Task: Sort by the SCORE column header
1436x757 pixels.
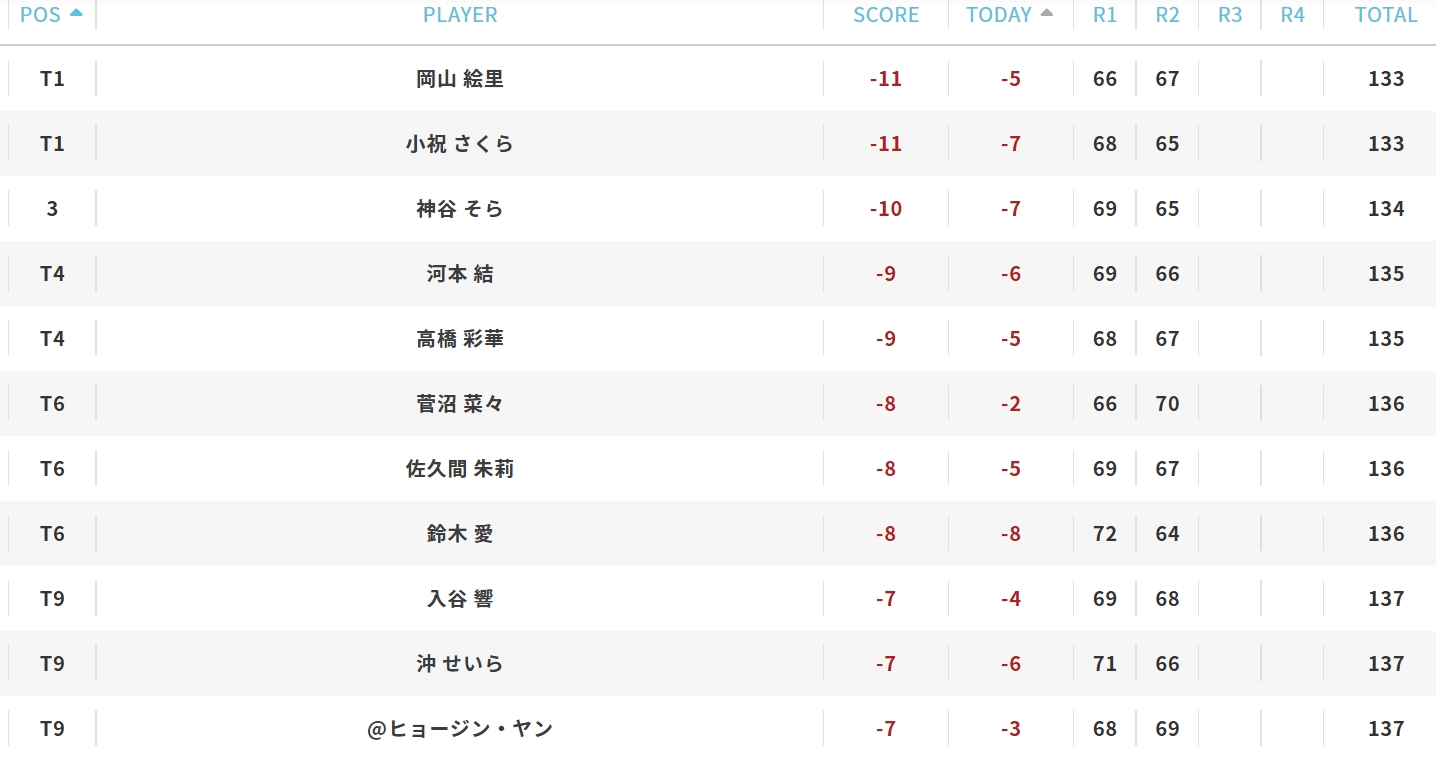Action: pos(886,15)
